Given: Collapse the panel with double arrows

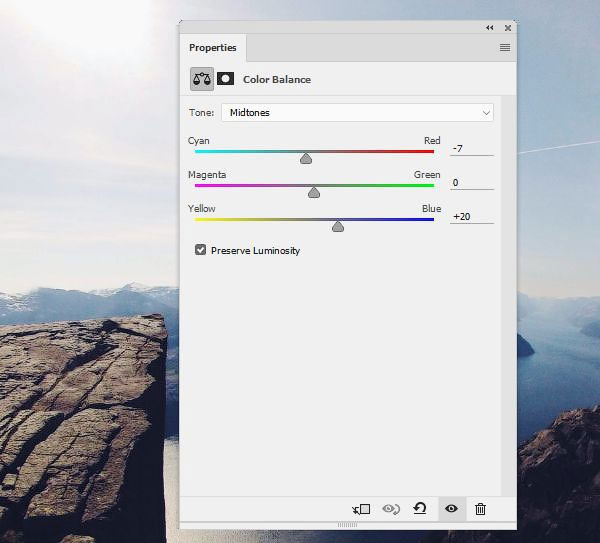Looking at the screenshot, I should tap(489, 28).
